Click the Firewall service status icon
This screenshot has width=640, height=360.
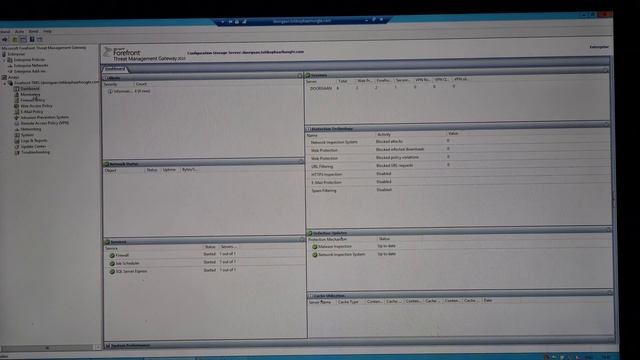tap(112, 256)
